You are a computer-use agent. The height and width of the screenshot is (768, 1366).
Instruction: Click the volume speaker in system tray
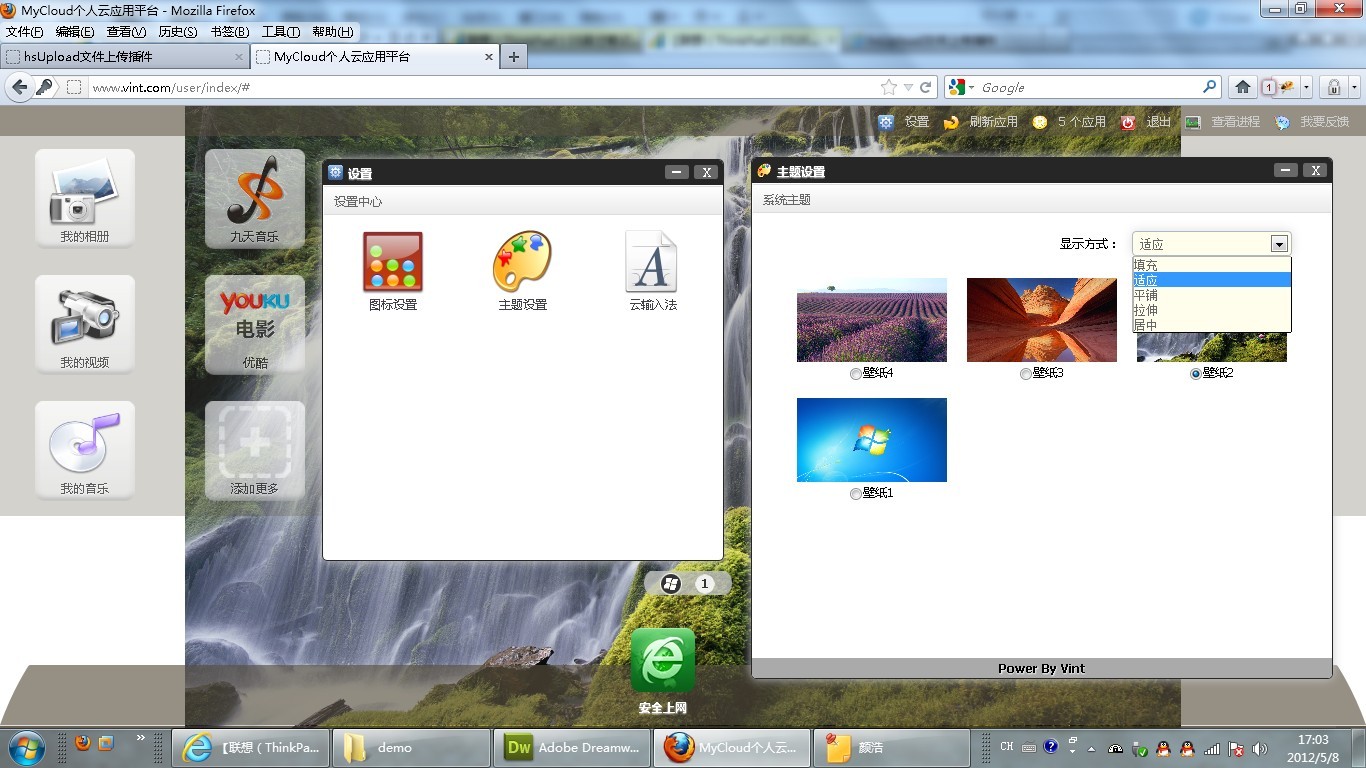[x=1259, y=748]
